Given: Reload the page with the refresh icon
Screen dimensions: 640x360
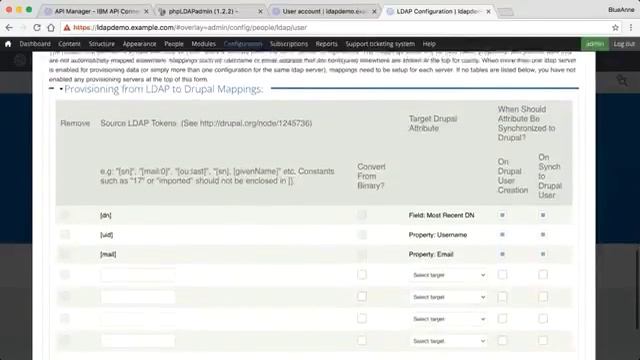Looking at the screenshot, I should [37, 27].
